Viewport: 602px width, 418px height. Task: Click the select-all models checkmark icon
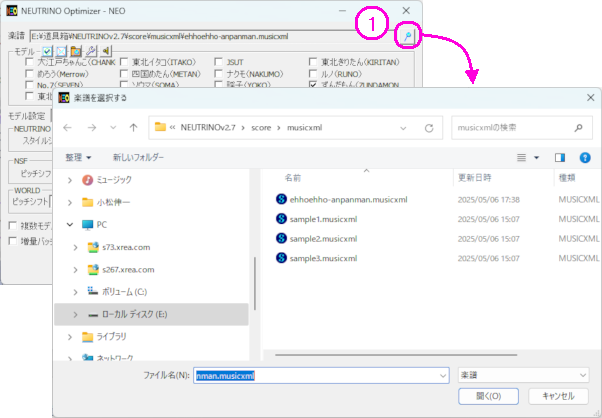(x=47, y=51)
